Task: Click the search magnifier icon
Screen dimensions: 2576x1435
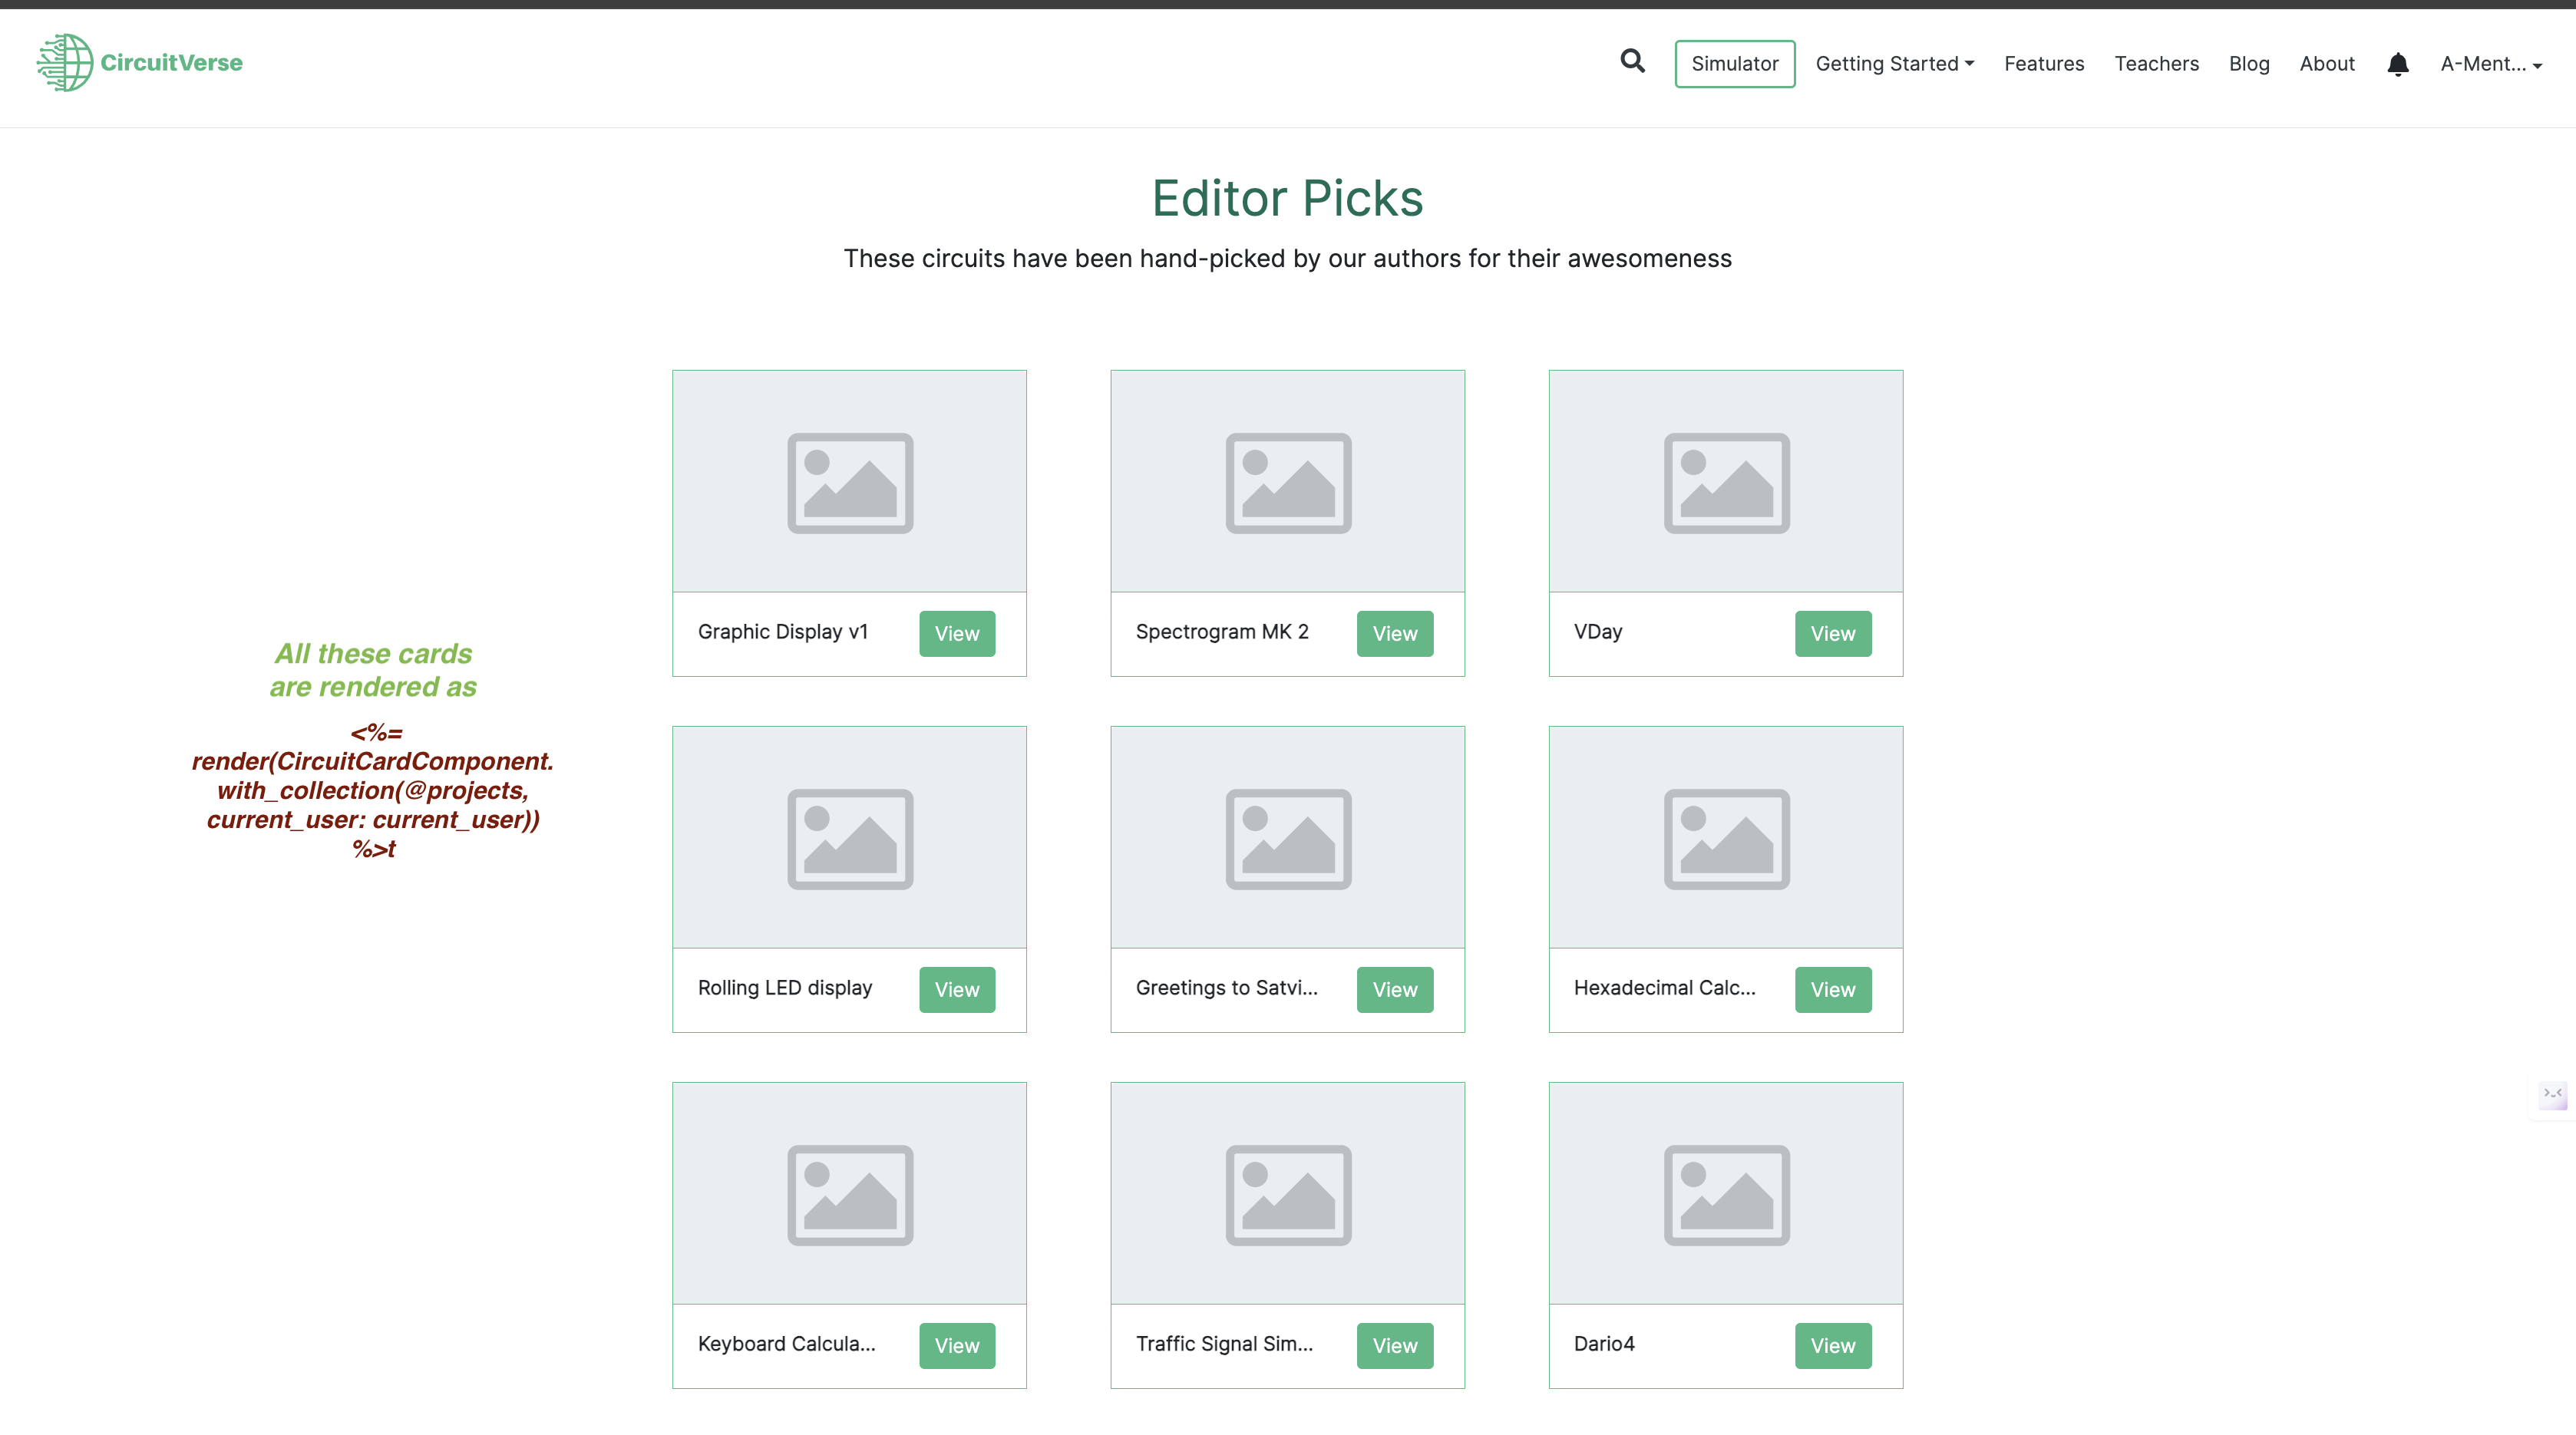Action: tap(1632, 62)
